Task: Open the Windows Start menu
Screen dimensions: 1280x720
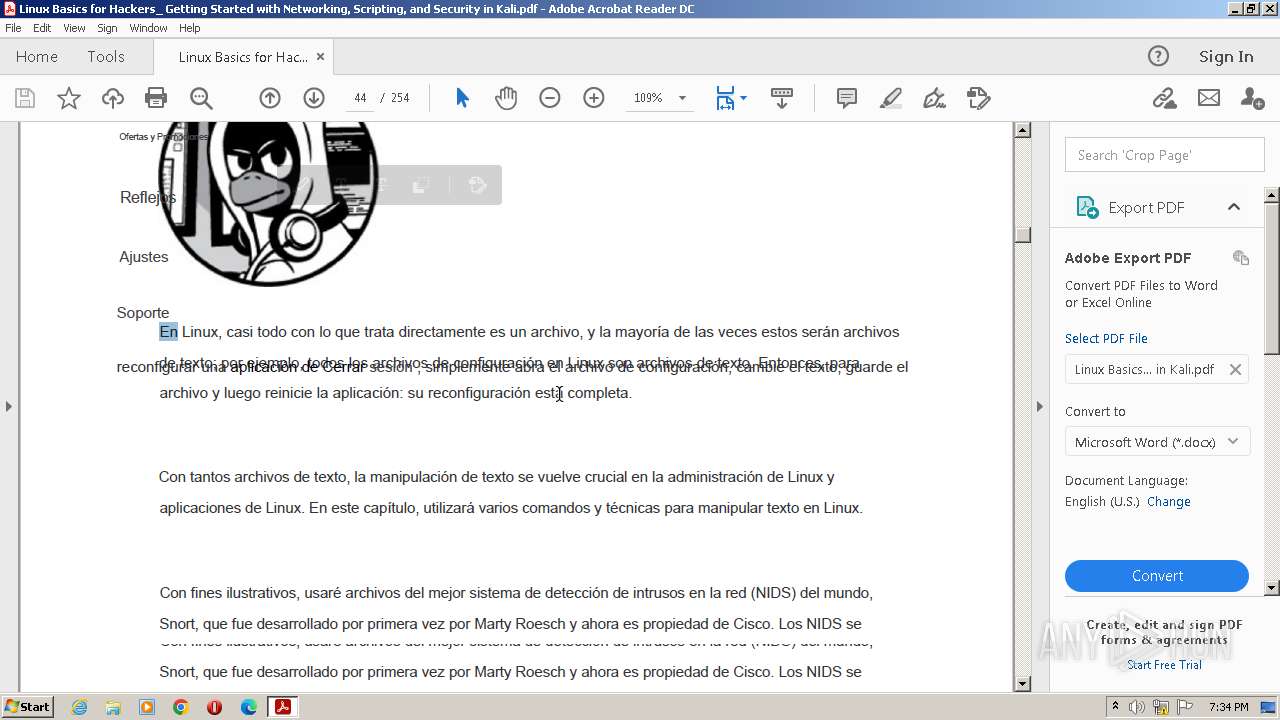Action: click(x=28, y=706)
